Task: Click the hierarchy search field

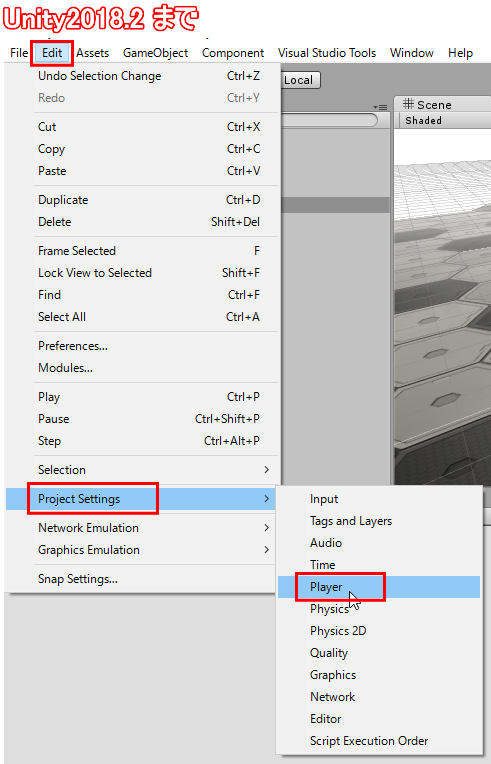Action: pyautogui.click(x=329, y=120)
